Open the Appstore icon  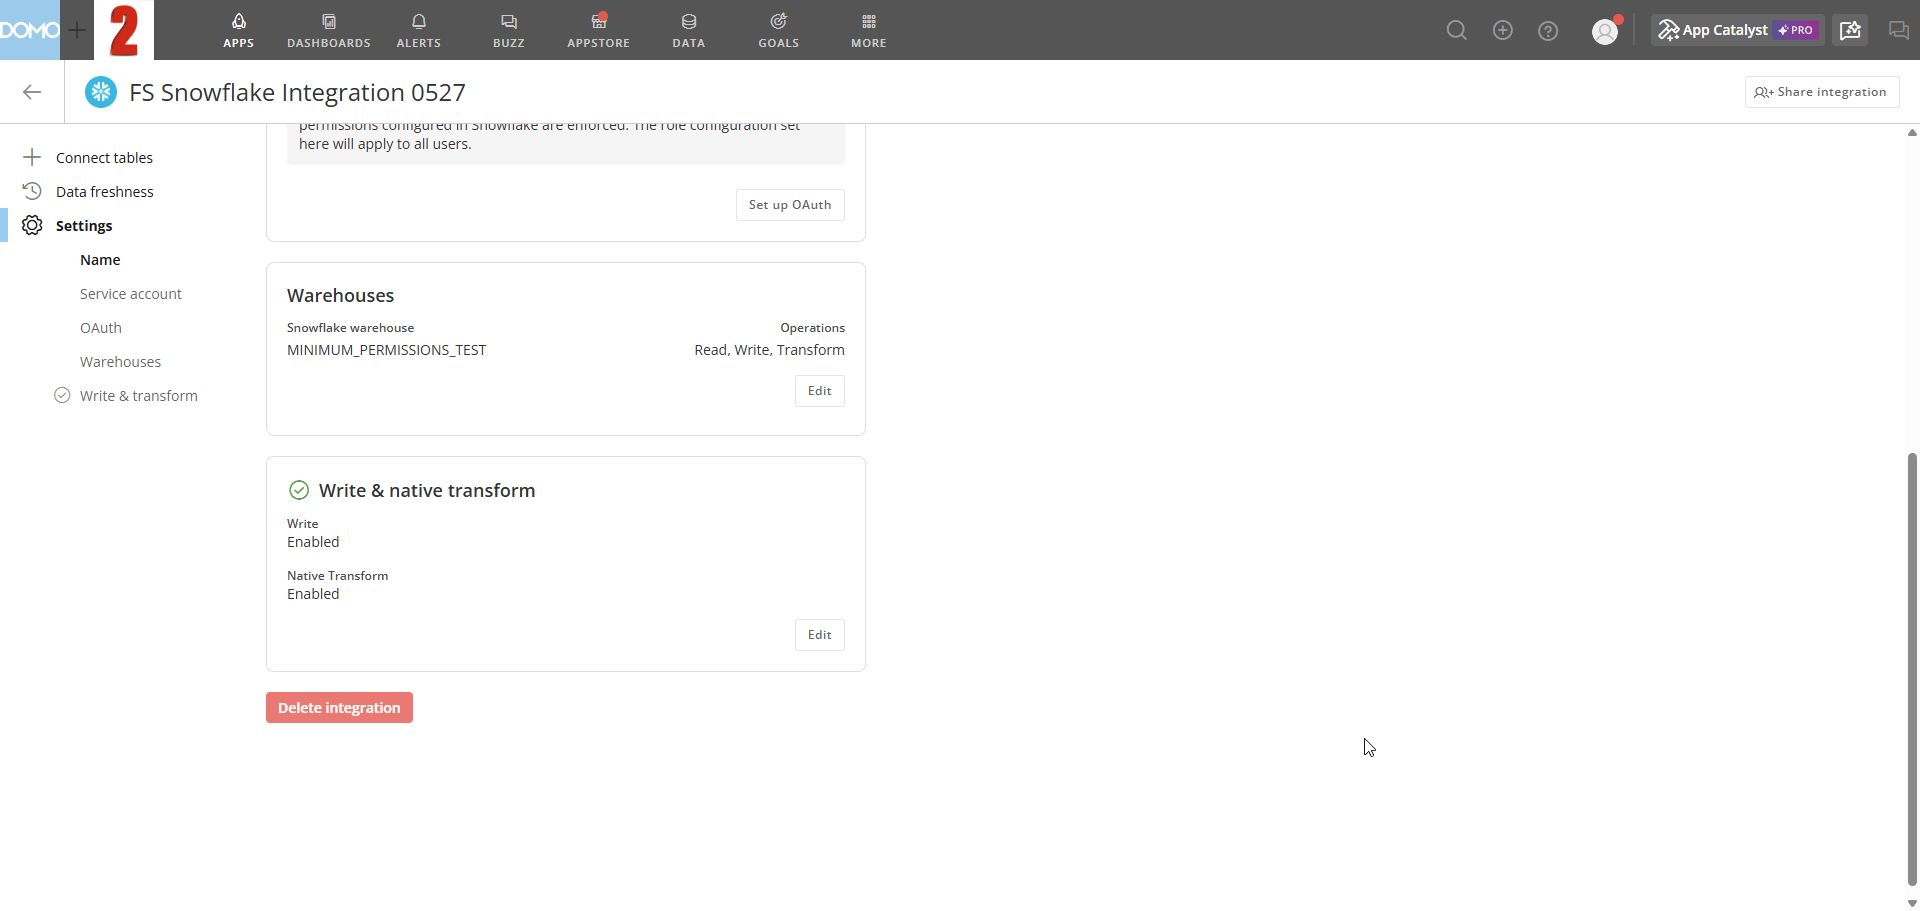click(x=599, y=21)
